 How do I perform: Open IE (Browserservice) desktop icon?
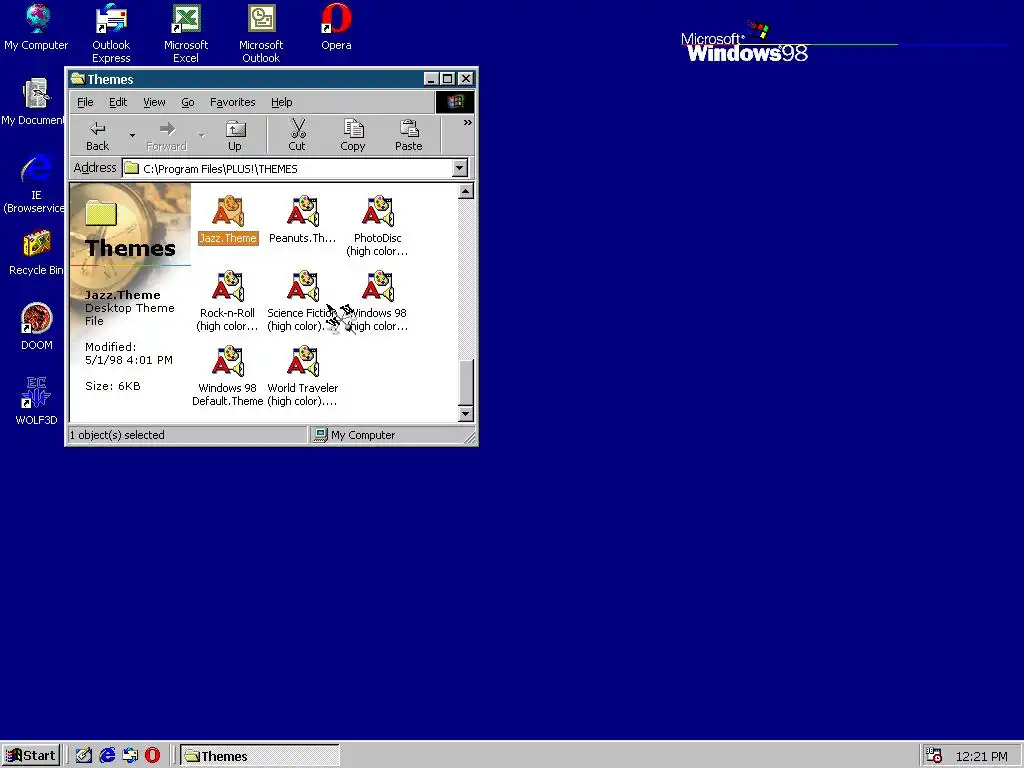(x=34, y=184)
